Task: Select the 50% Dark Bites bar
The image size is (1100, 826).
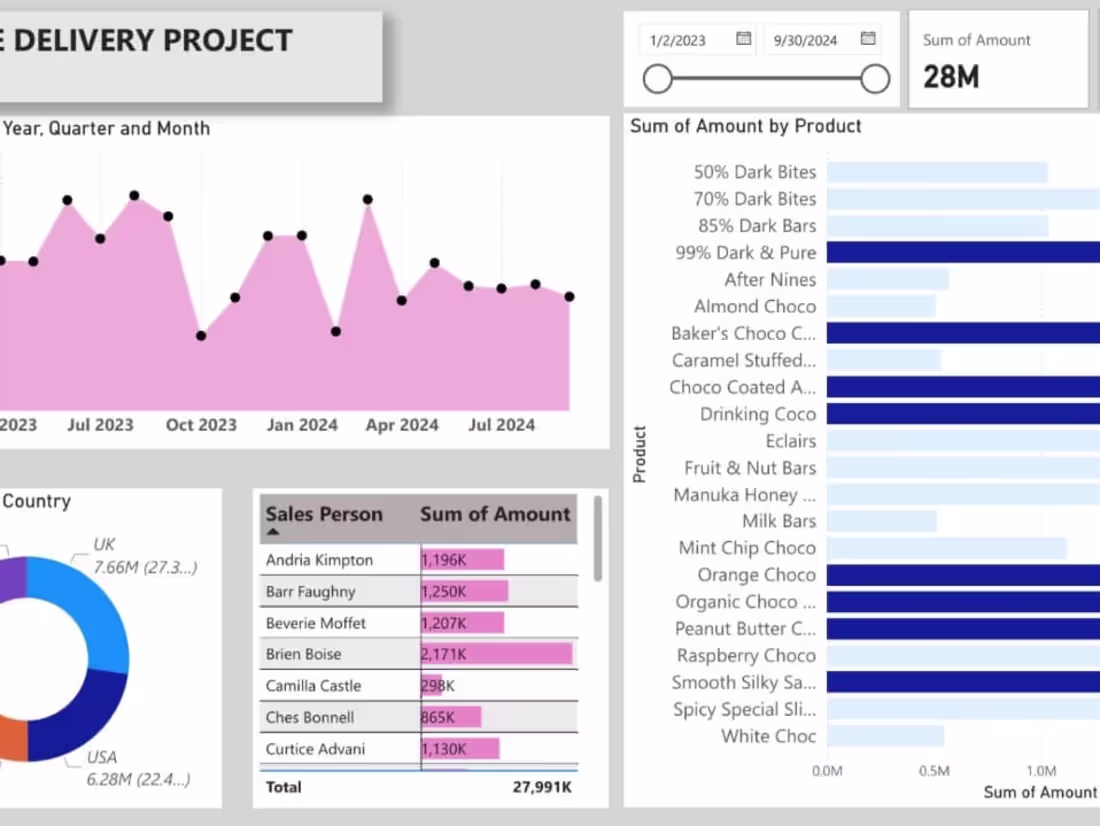Action: [937, 172]
